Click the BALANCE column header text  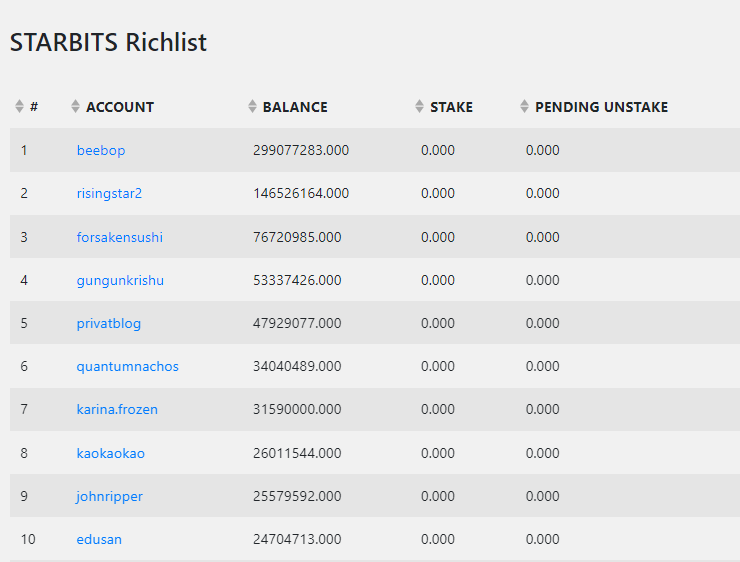click(295, 107)
